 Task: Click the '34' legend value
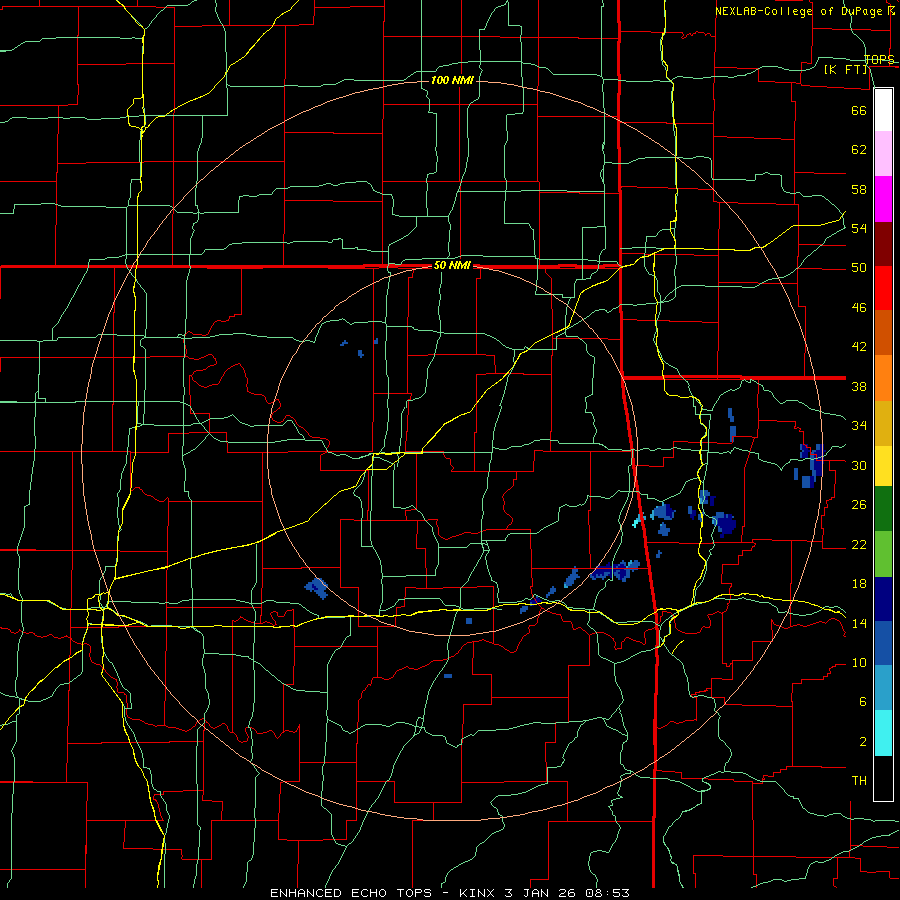pos(859,426)
